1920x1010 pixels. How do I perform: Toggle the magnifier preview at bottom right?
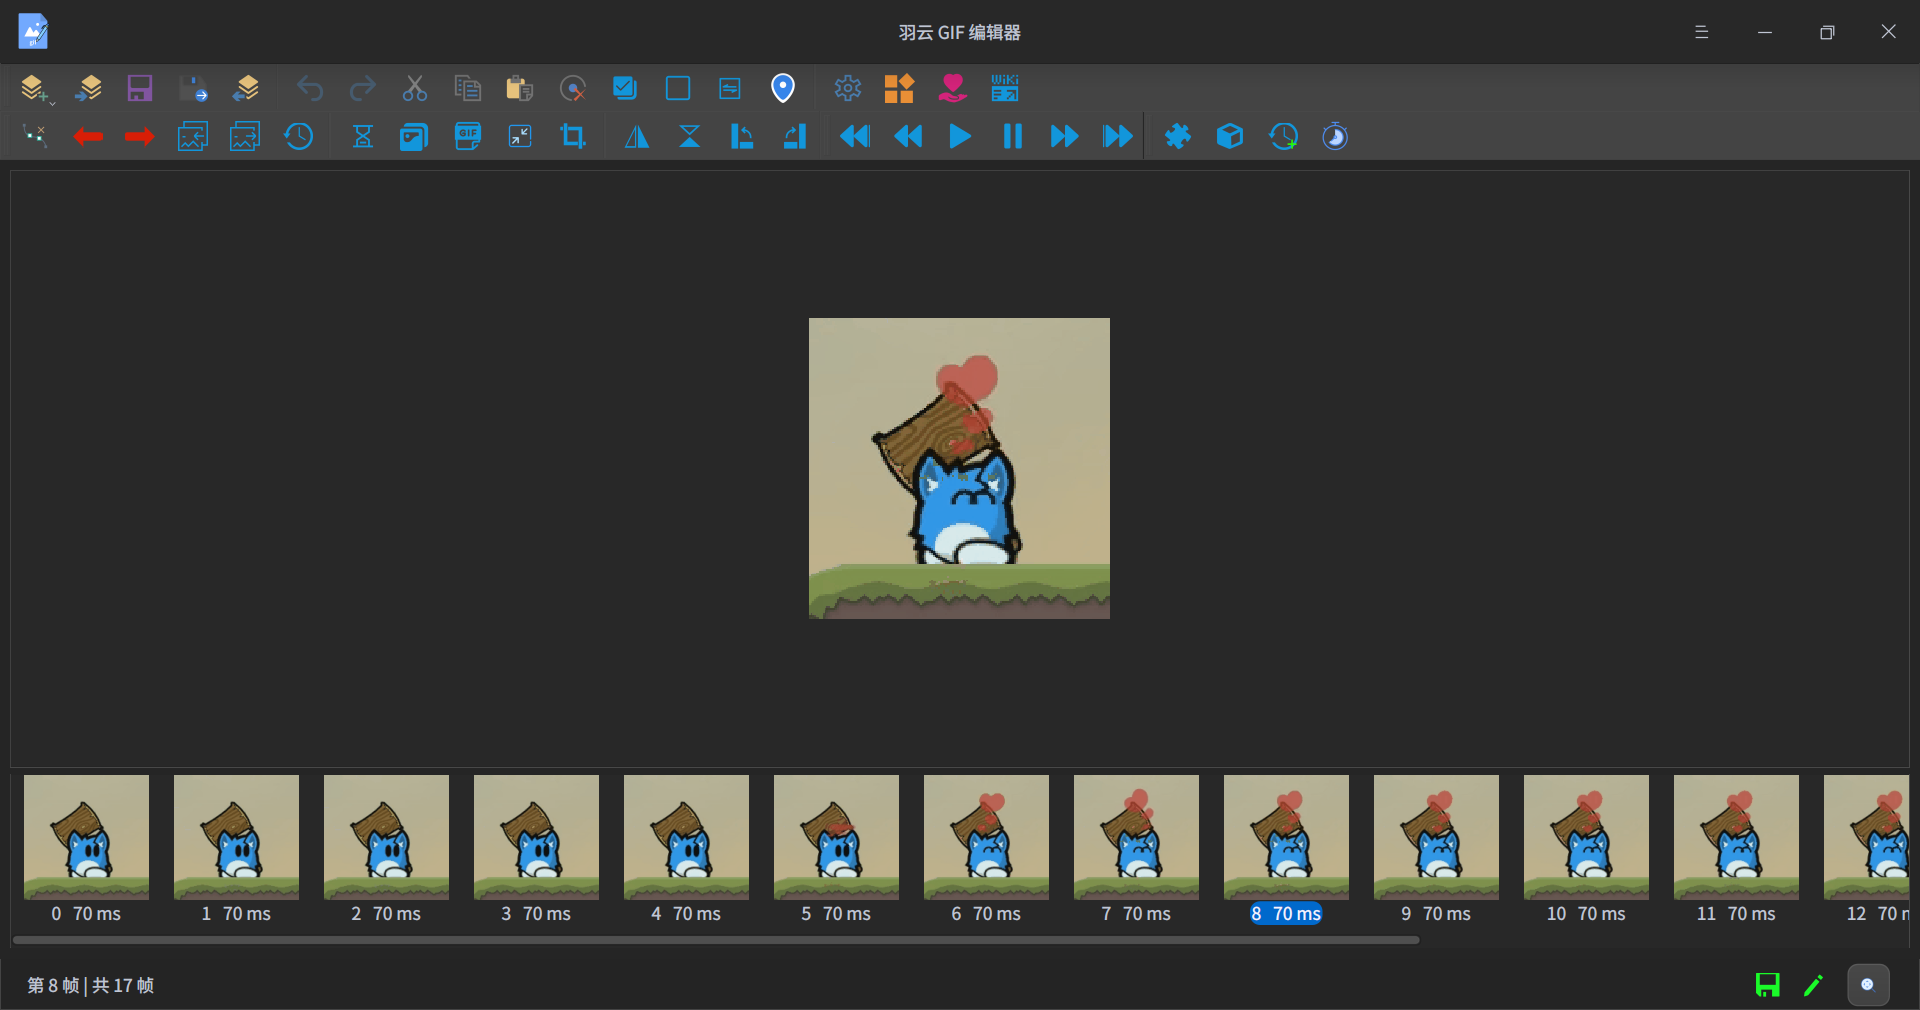click(x=1868, y=985)
